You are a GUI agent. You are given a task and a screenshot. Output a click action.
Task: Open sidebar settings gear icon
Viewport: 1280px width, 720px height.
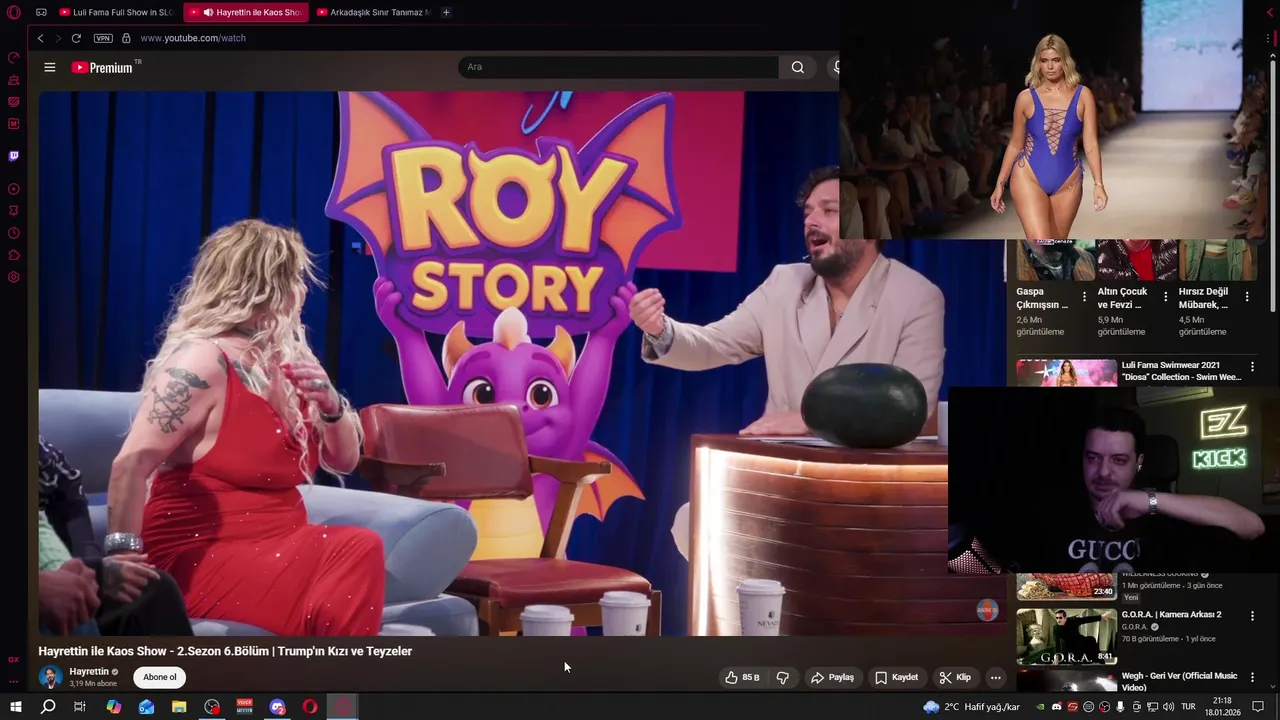[x=14, y=277]
